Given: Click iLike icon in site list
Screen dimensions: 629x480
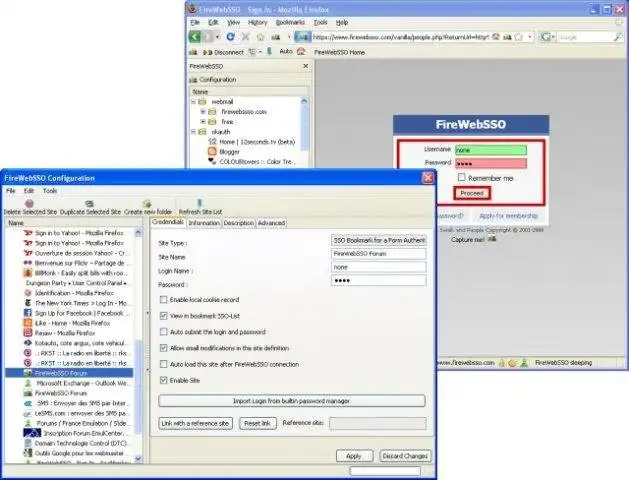Looking at the screenshot, I should (x=28, y=323).
